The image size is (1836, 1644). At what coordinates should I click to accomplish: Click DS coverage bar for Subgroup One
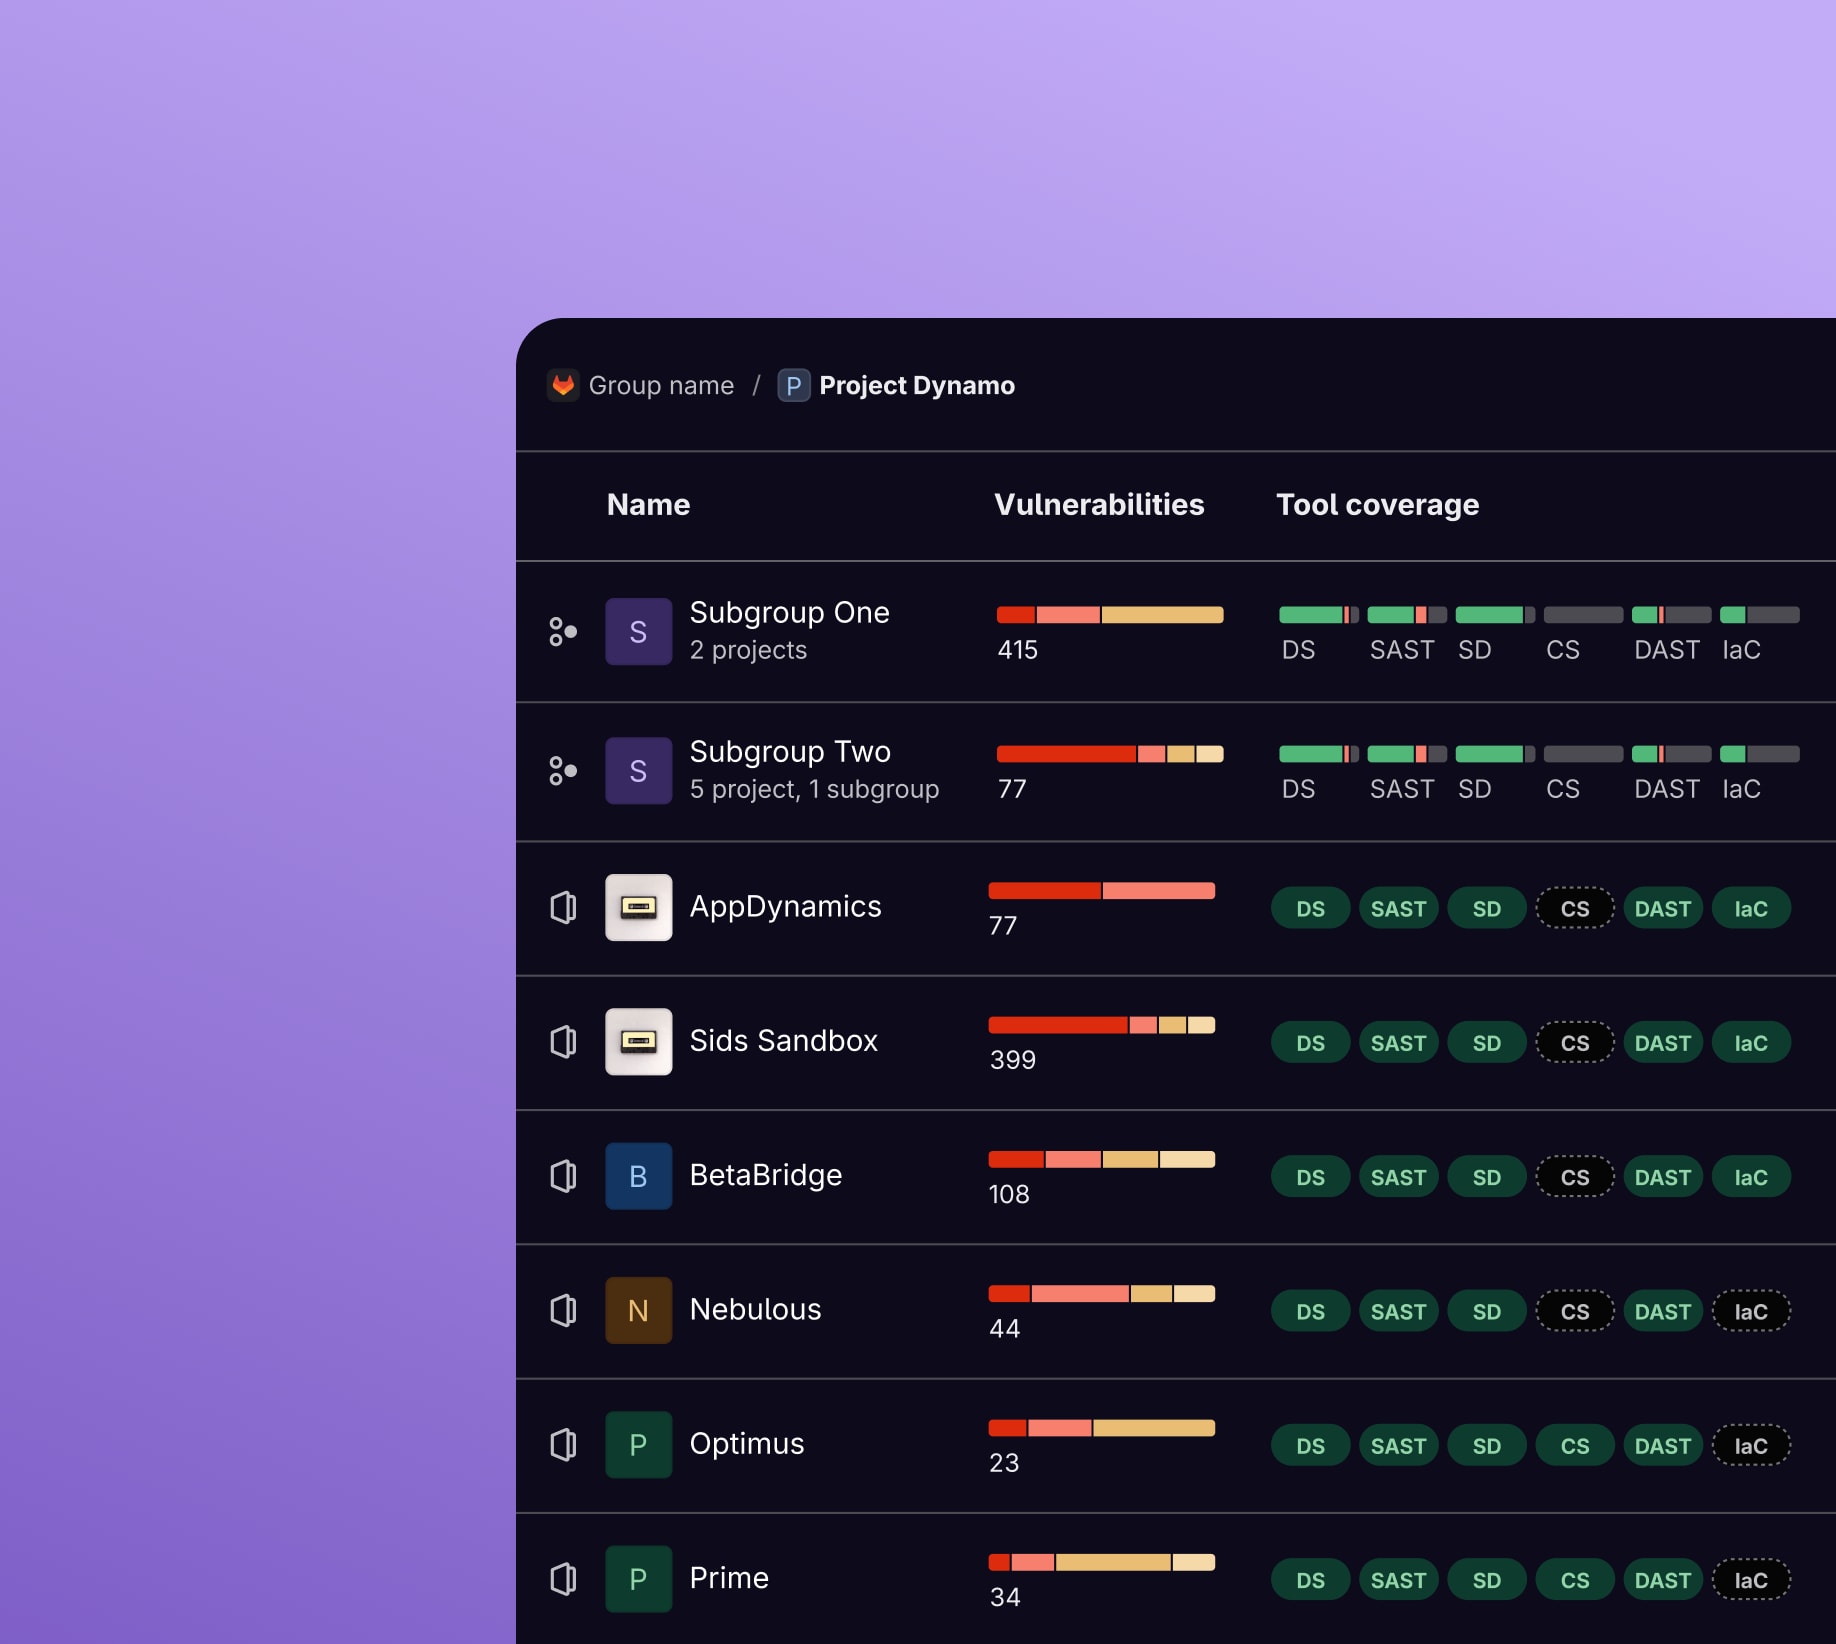point(1319,615)
